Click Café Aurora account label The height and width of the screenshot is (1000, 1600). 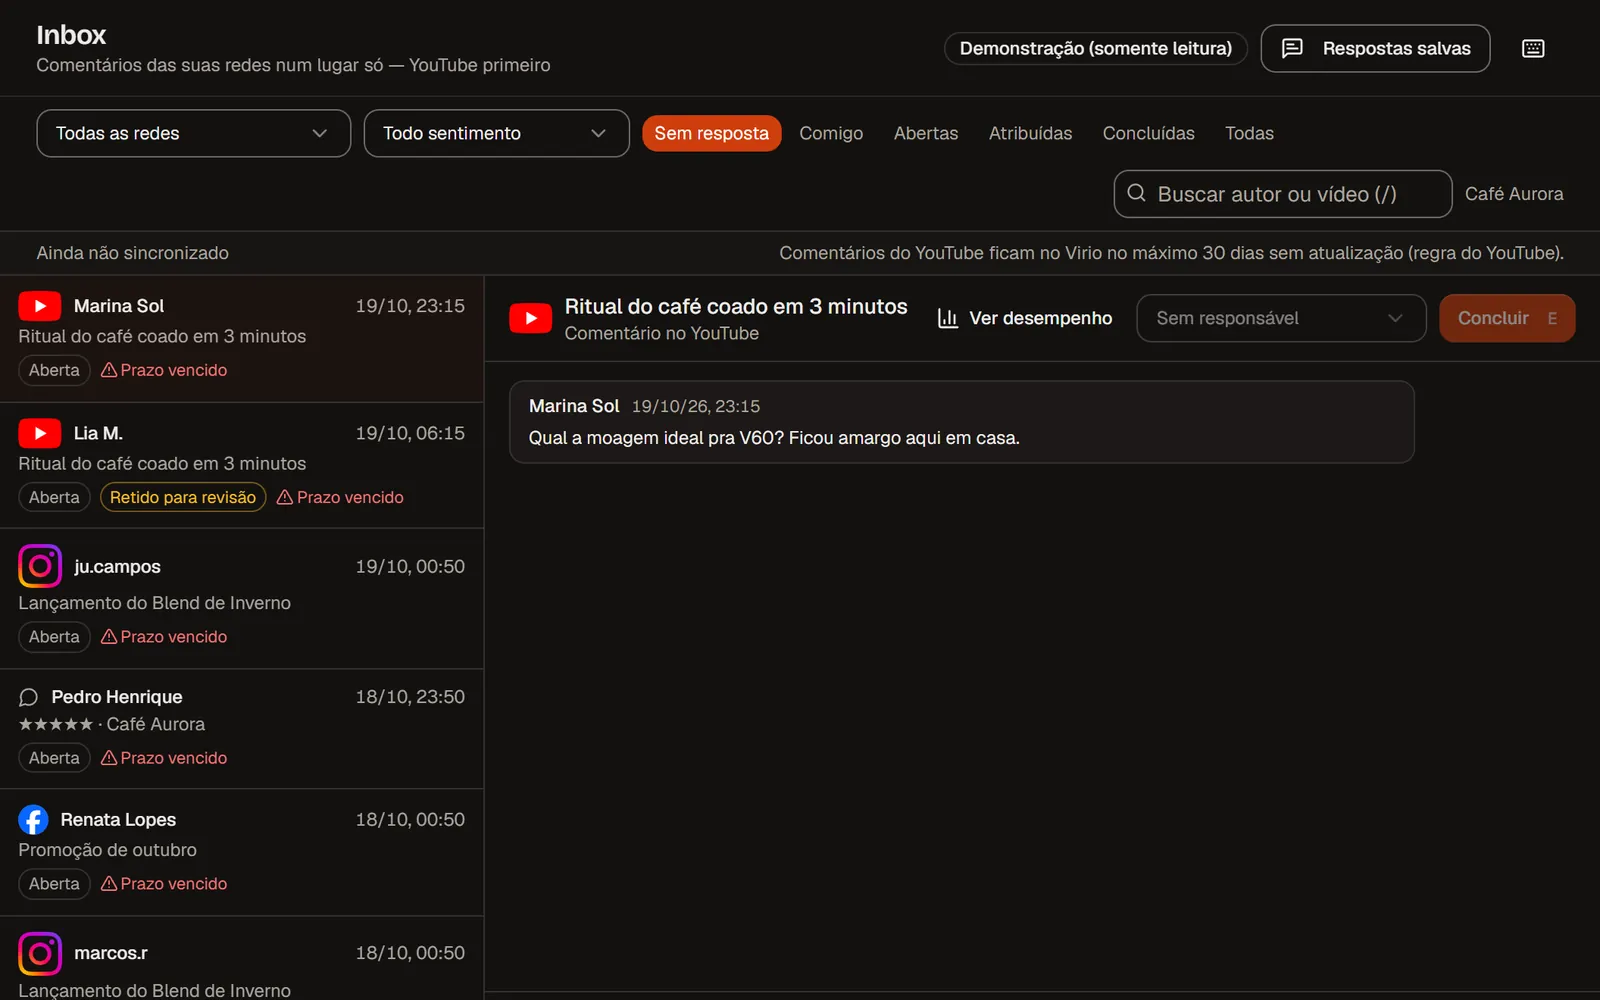(x=1514, y=194)
